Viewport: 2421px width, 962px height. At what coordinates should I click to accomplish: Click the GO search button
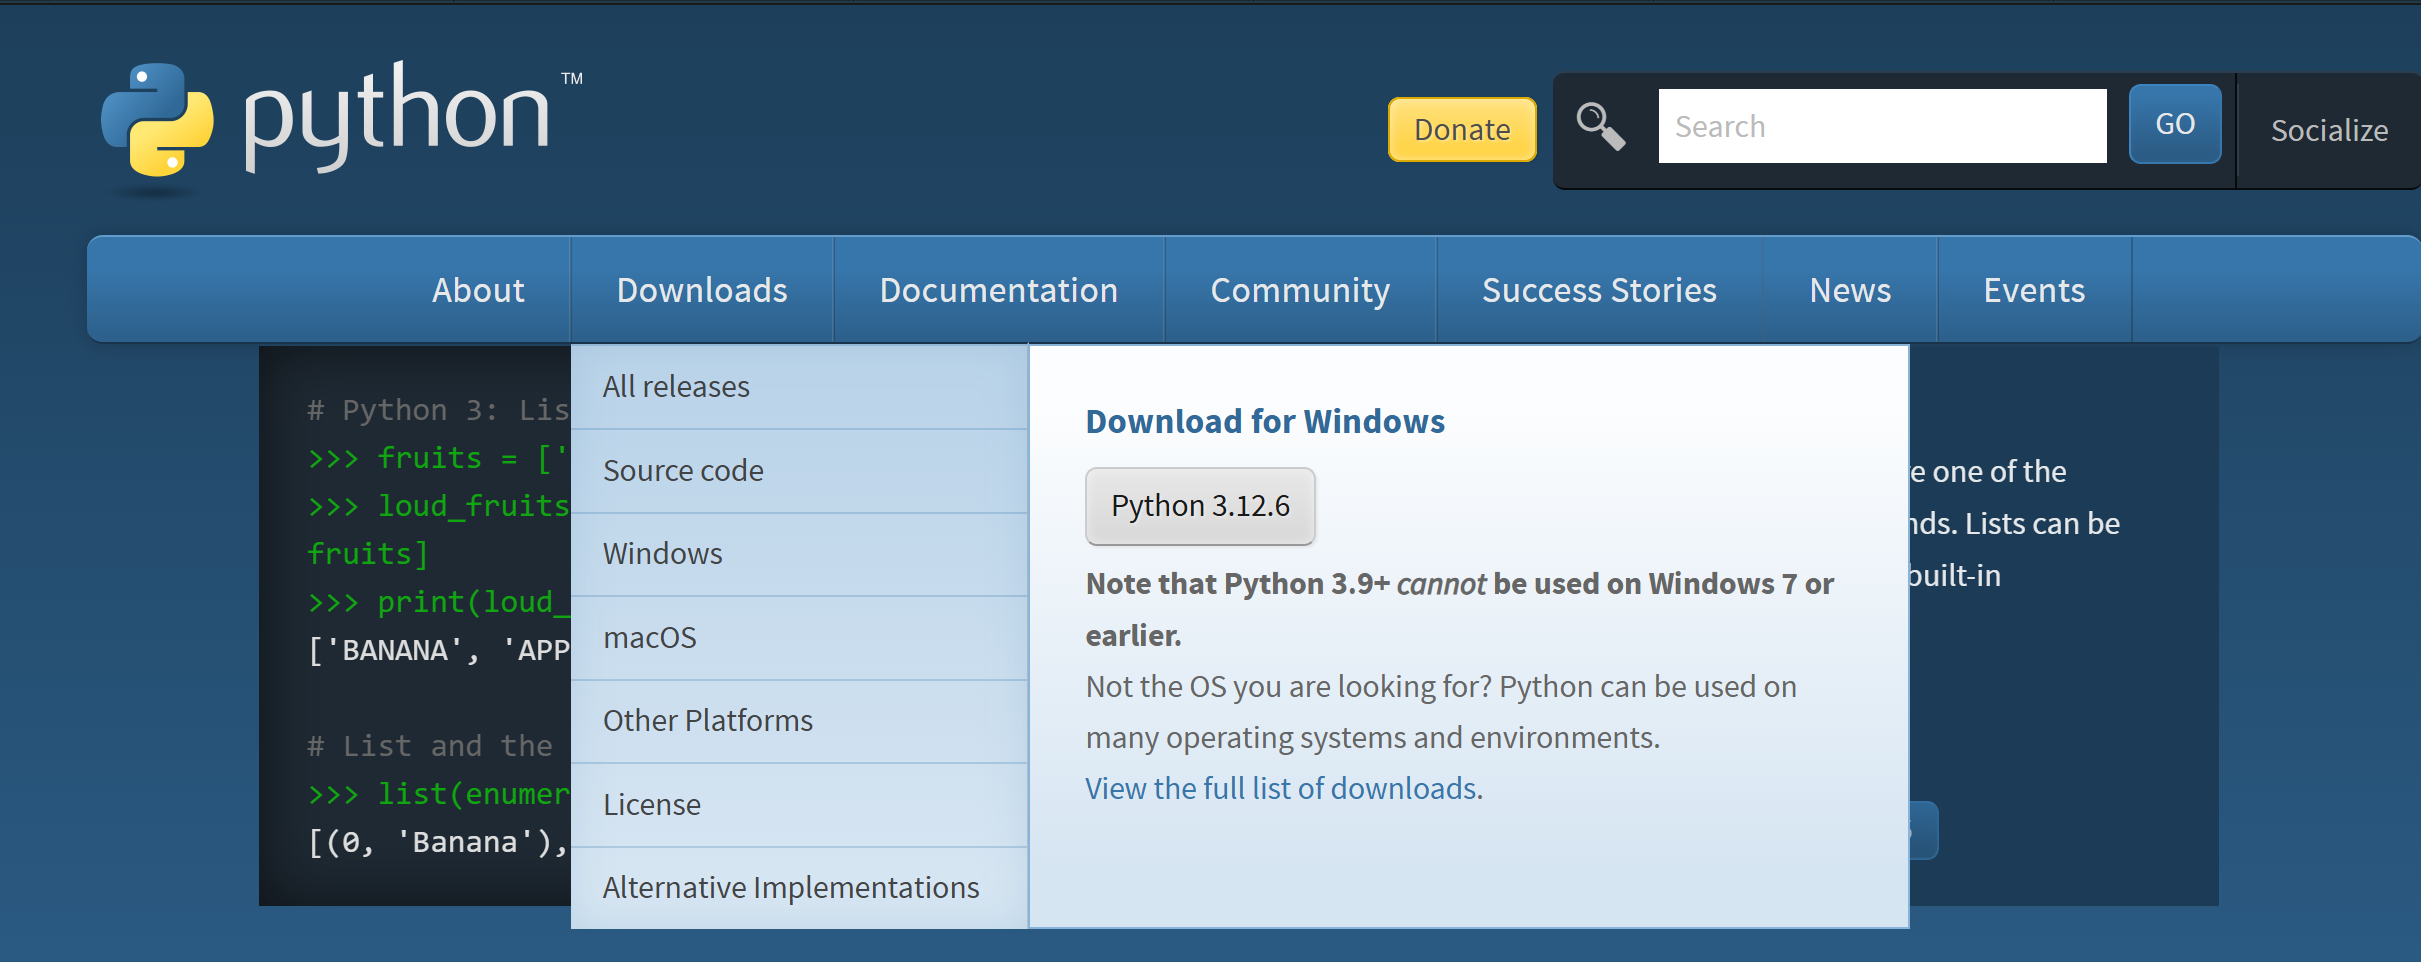(x=2176, y=124)
